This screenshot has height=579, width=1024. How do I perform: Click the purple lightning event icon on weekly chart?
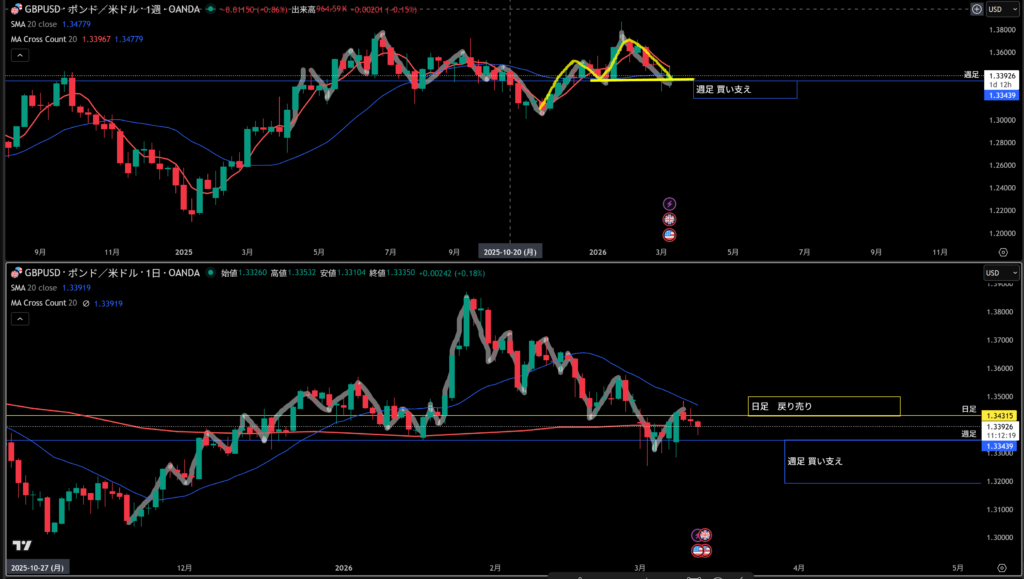pyautogui.click(x=670, y=203)
